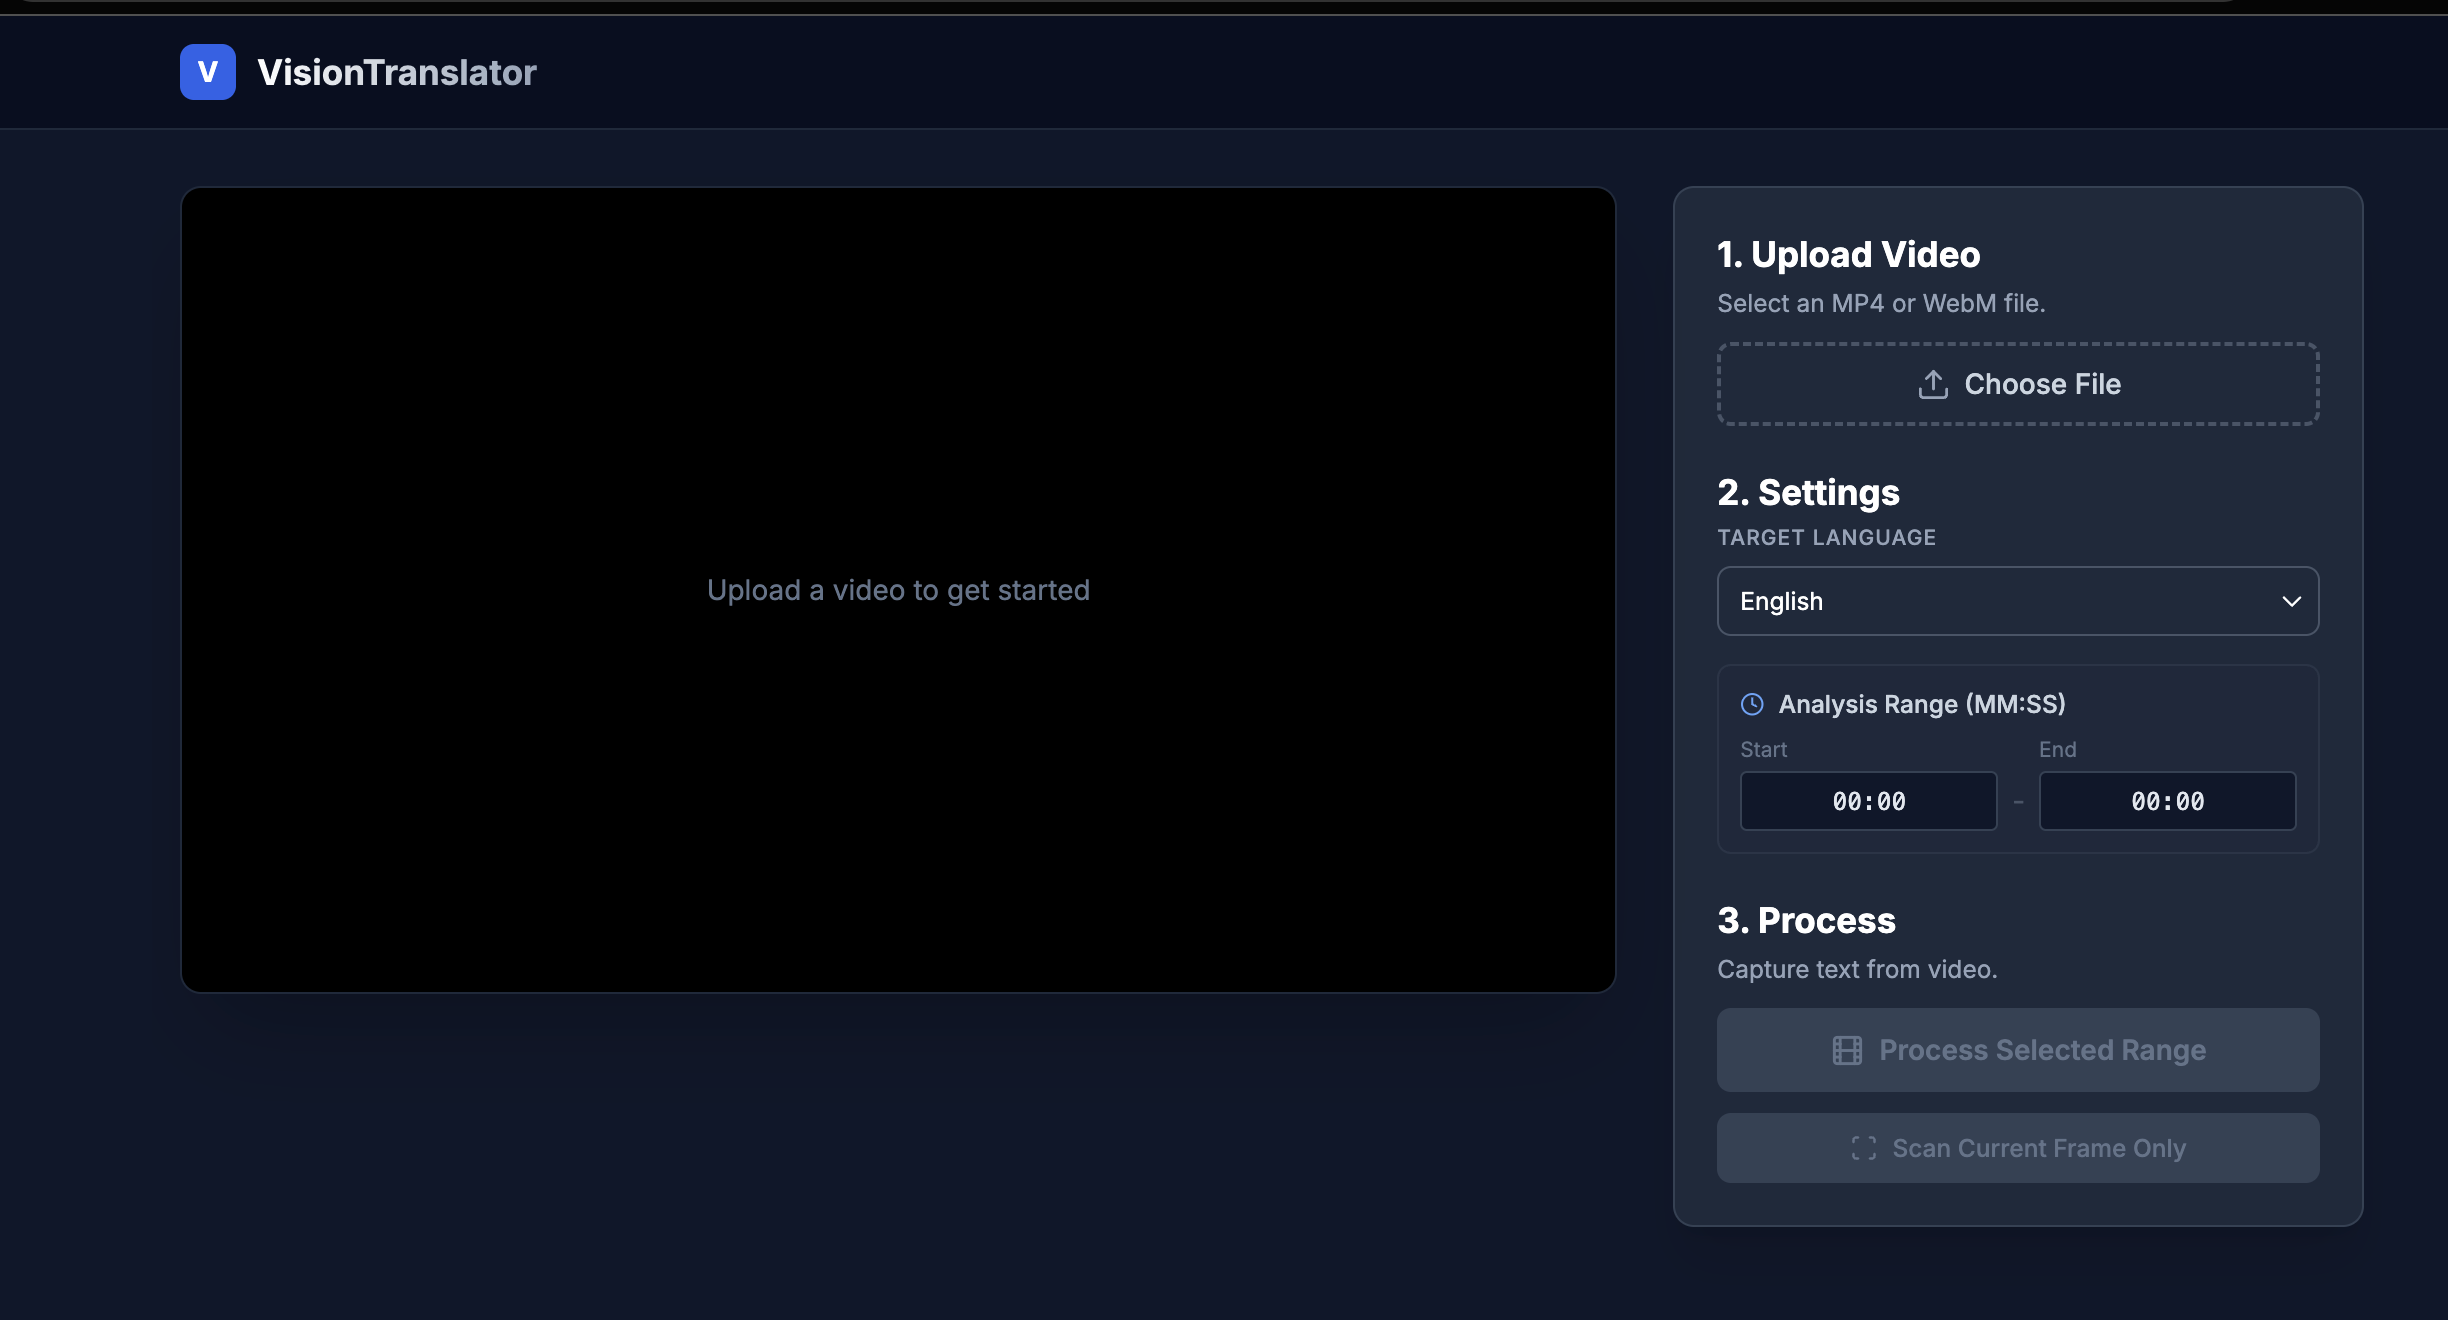Screen dimensions: 2448x1320
Task: Click the blue V logo icon
Action: (208, 72)
